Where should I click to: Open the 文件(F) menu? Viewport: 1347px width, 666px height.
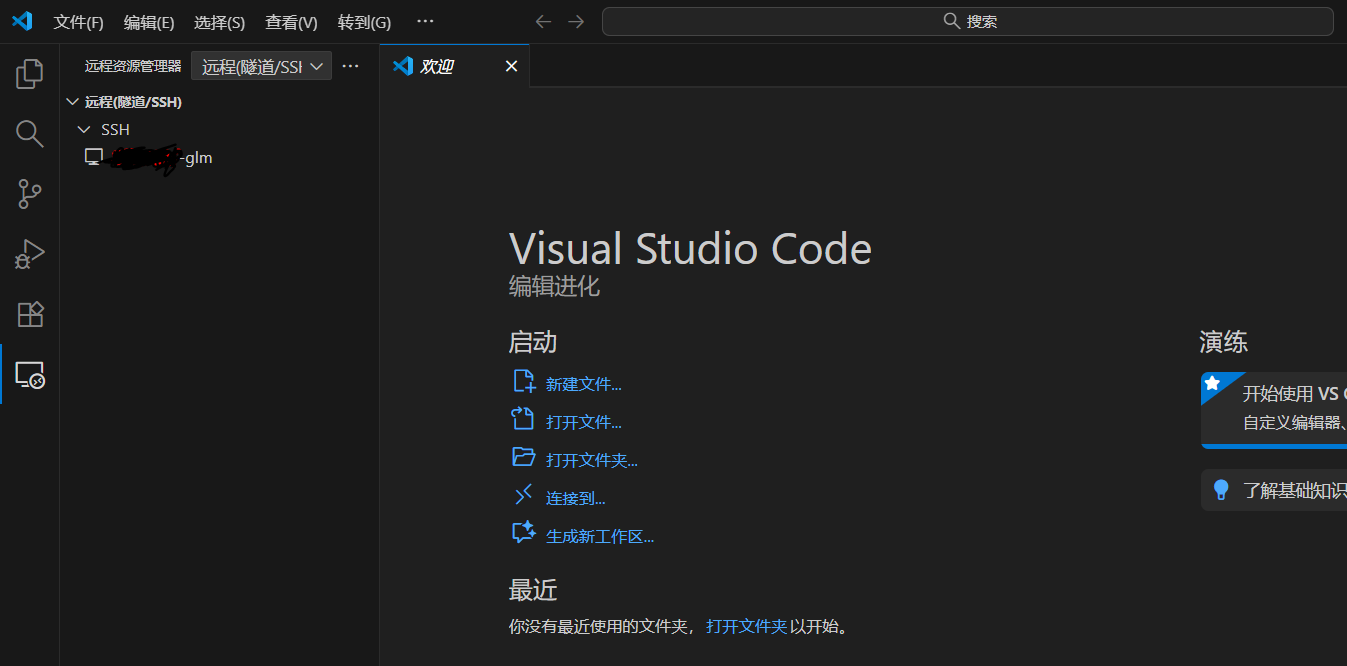(x=78, y=21)
